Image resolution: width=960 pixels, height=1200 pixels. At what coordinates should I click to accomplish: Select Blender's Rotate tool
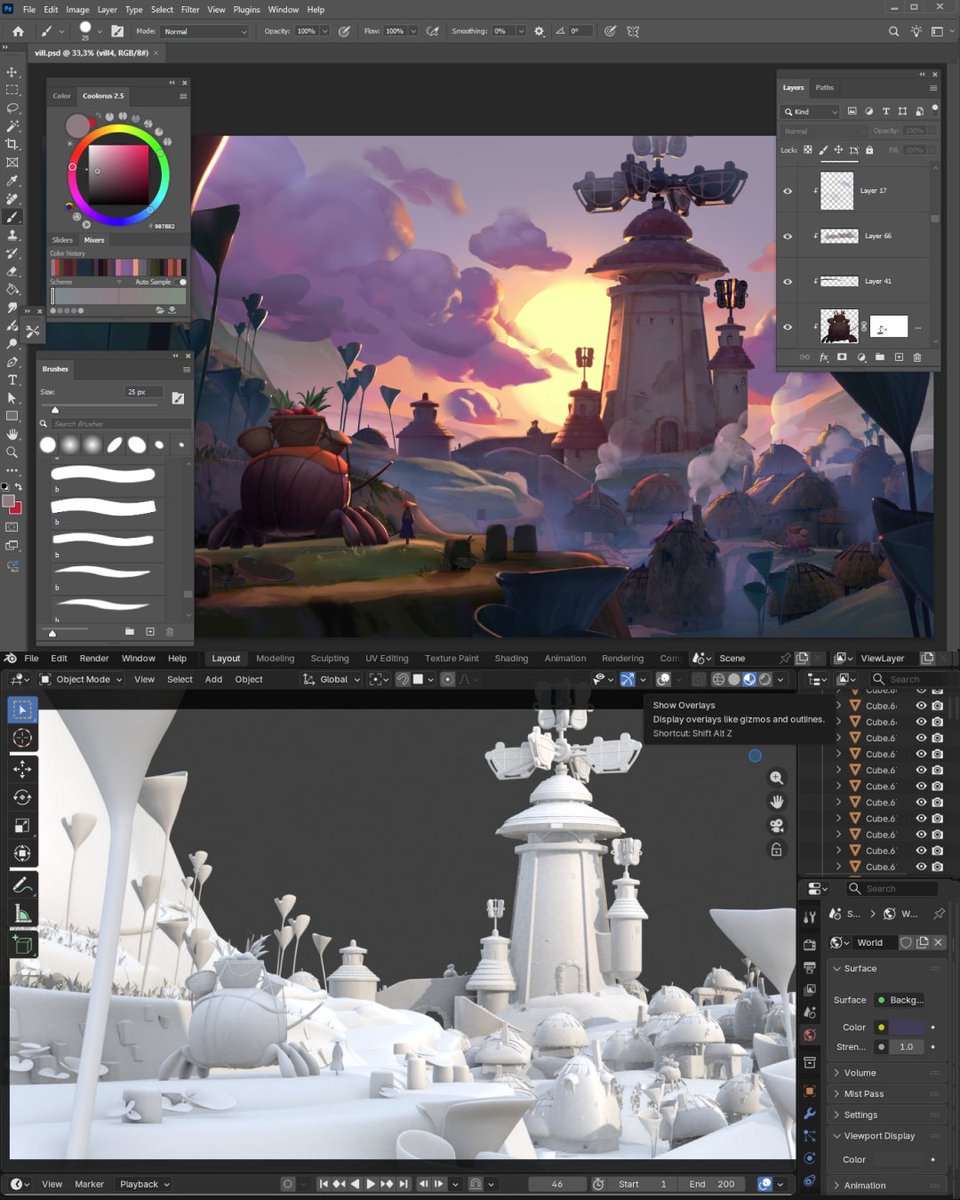point(23,797)
